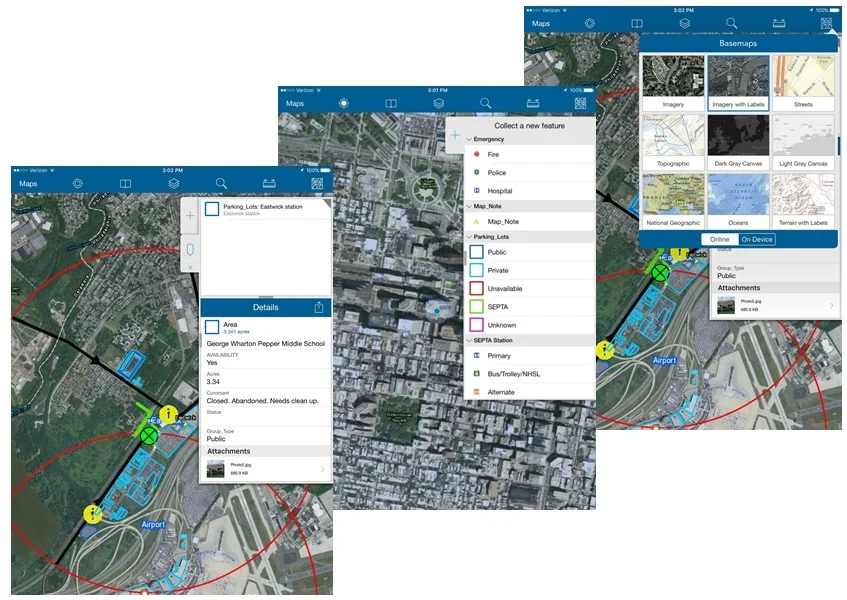Image resolution: width=847 pixels, height=600 pixels.
Task: Select the measure tool on left screen
Action: point(269,184)
